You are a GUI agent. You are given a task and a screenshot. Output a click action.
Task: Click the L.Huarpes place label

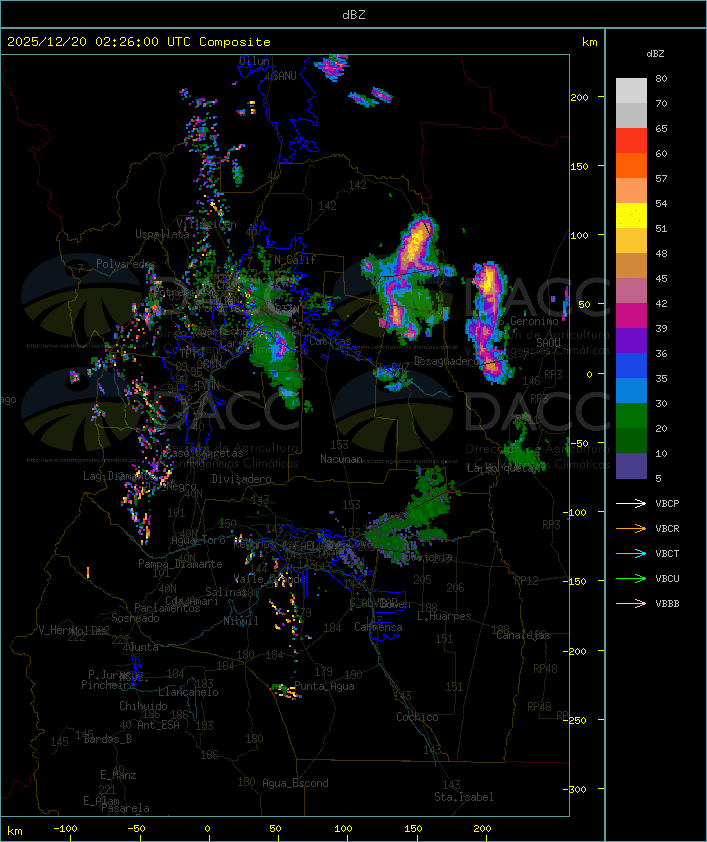pyautogui.click(x=444, y=616)
